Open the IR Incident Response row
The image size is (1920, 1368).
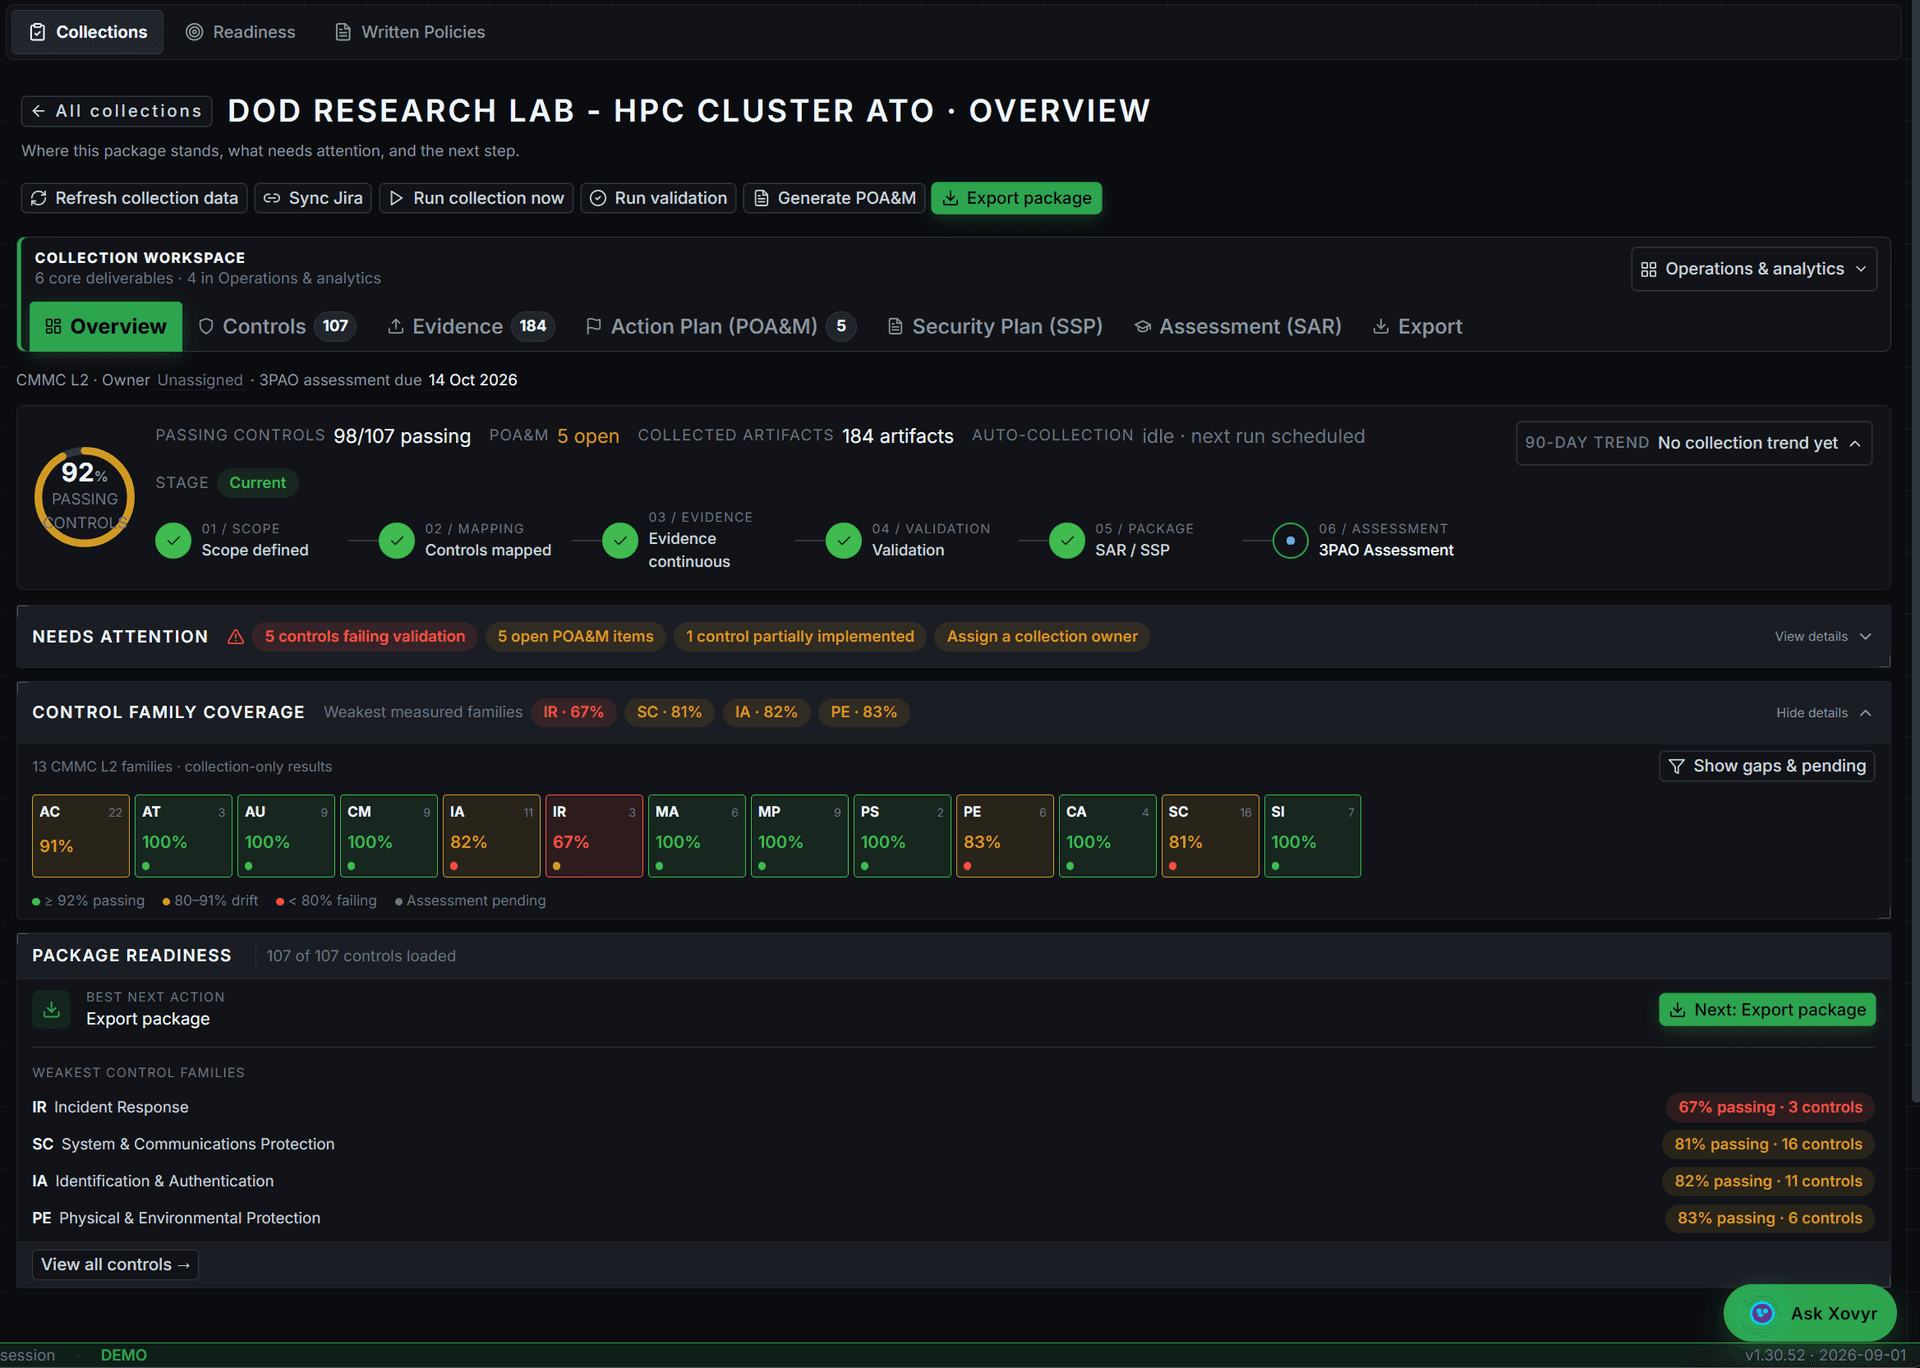coord(953,1107)
